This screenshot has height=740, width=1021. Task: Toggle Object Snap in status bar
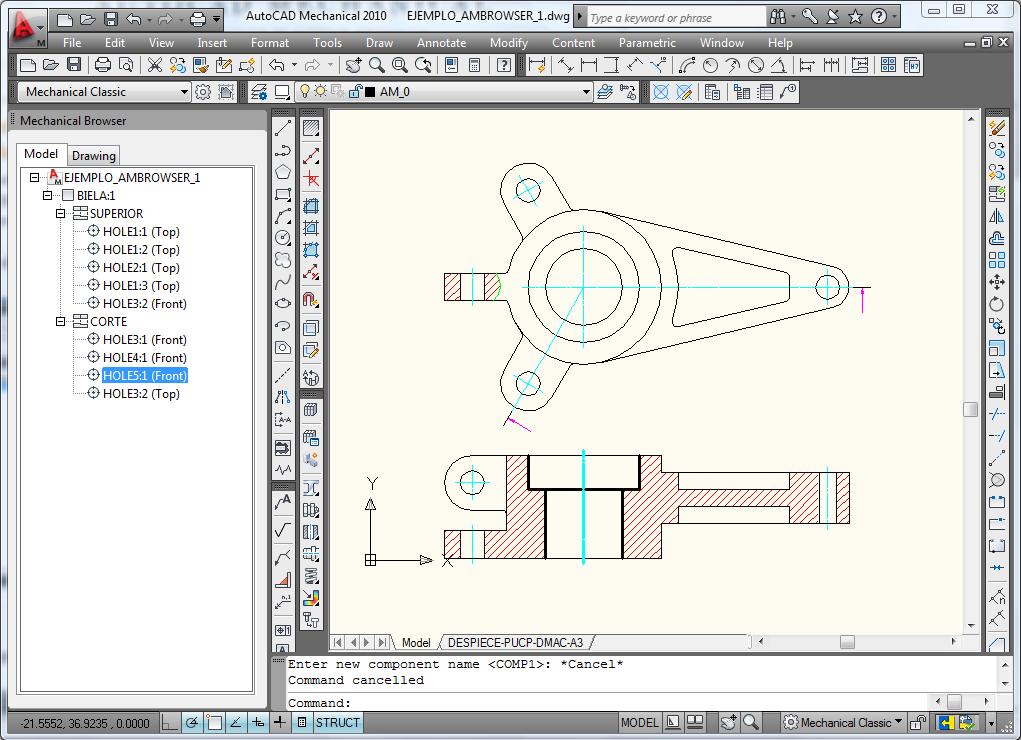tap(214, 722)
